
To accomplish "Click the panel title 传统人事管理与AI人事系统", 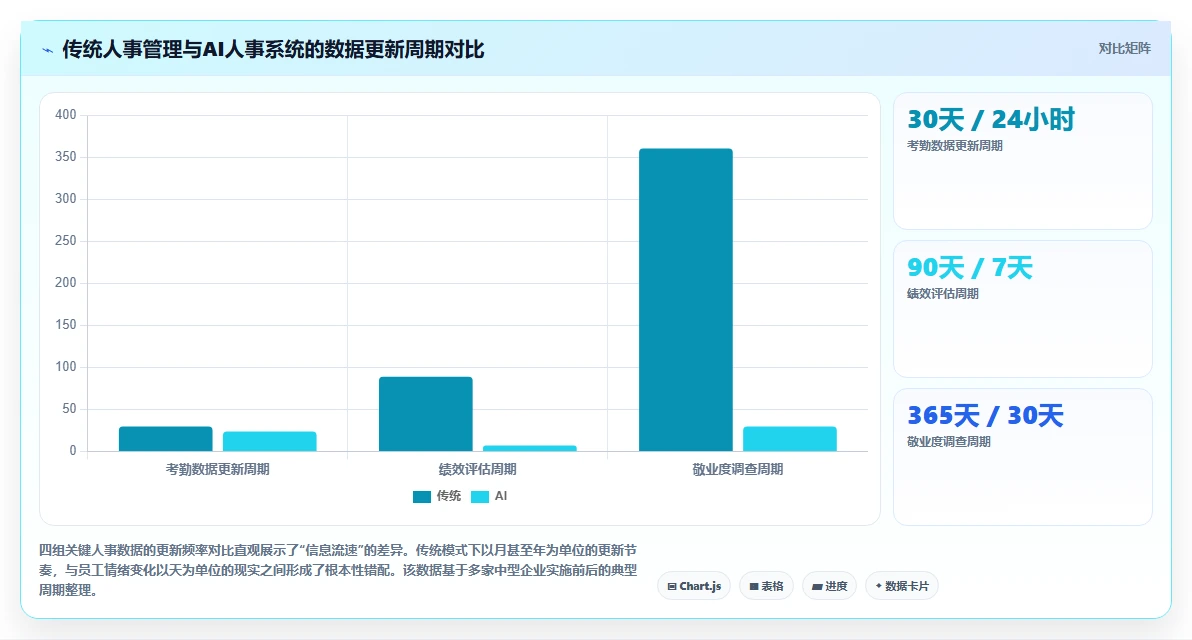I will (273, 49).
